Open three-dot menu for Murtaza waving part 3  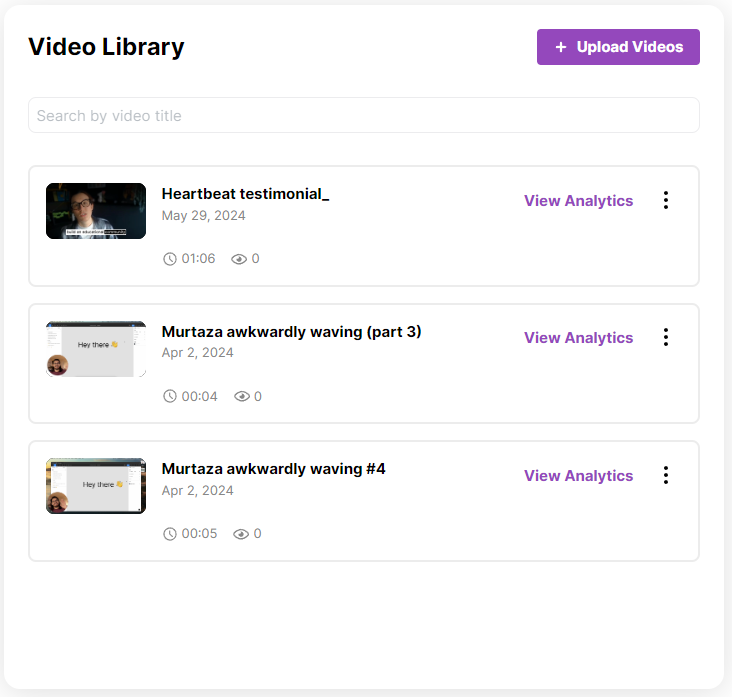pos(666,338)
